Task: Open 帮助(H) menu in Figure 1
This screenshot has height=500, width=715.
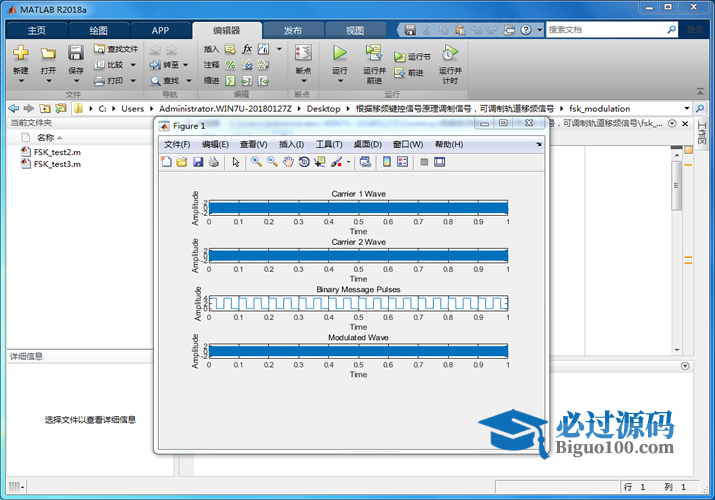Action: coord(449,144)
